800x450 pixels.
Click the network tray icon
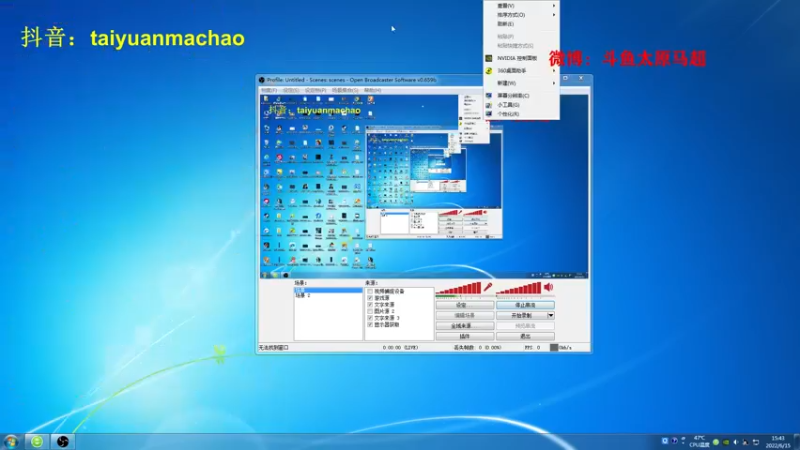(x=756, y=442)
